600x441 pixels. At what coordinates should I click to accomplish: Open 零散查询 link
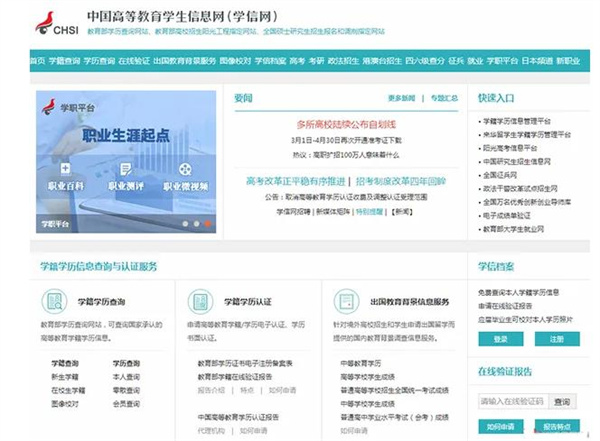(x=126, y=390)
